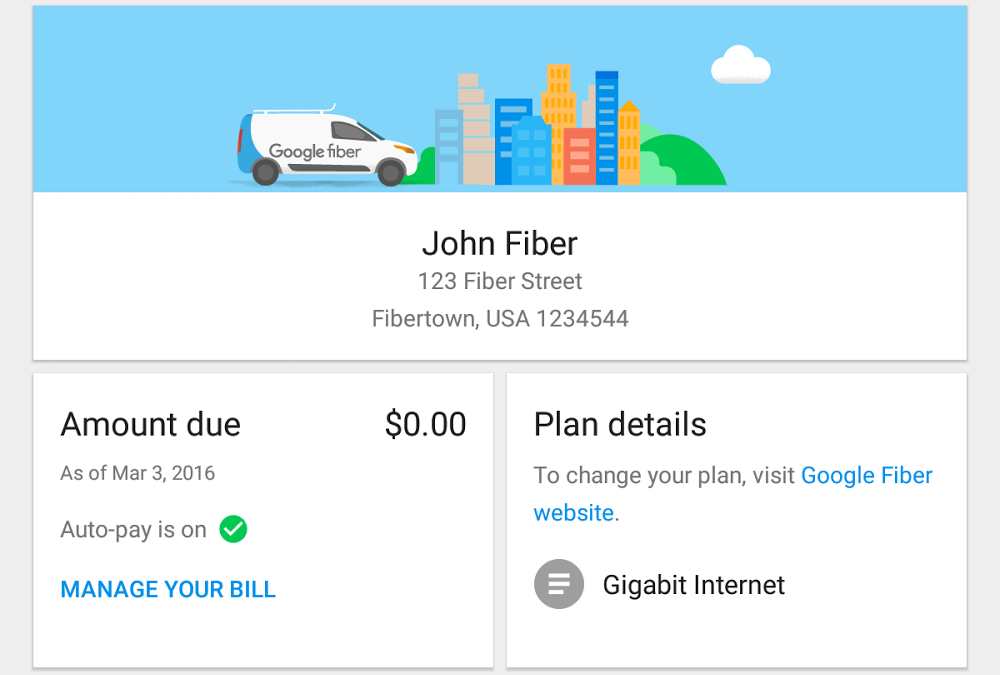Click the Google Fiber logo on the van
The image size is (1000, 675).
[x=315, y=152]
